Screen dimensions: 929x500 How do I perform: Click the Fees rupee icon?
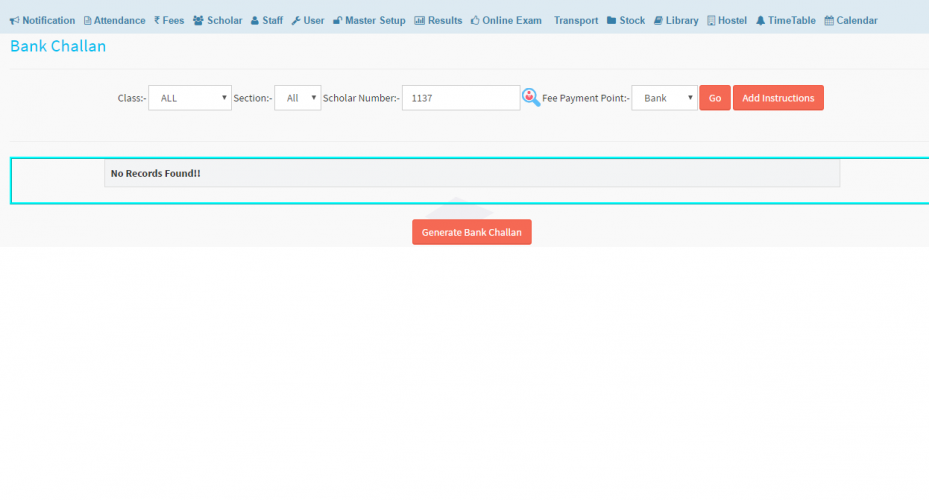[157, 20]
